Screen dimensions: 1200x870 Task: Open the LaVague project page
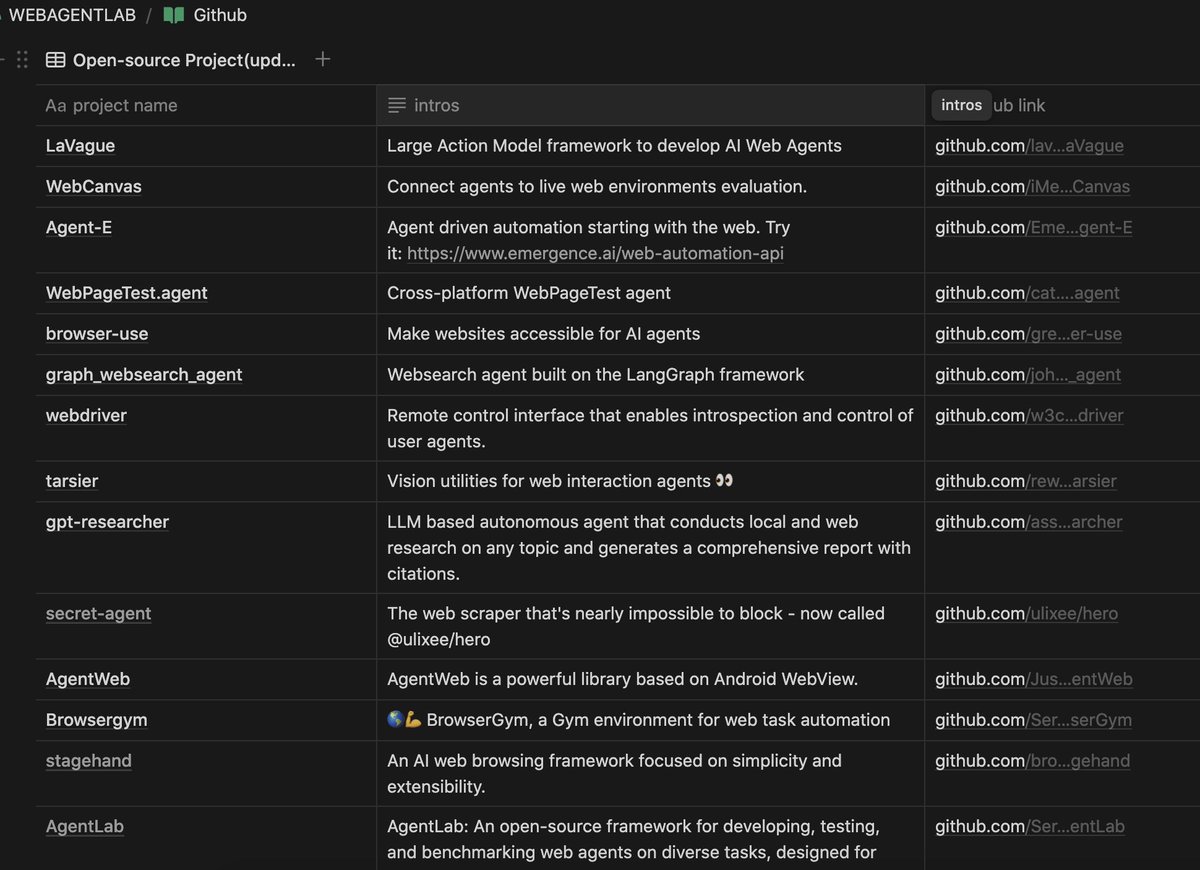pyautogui.click(x=80, y=146)
